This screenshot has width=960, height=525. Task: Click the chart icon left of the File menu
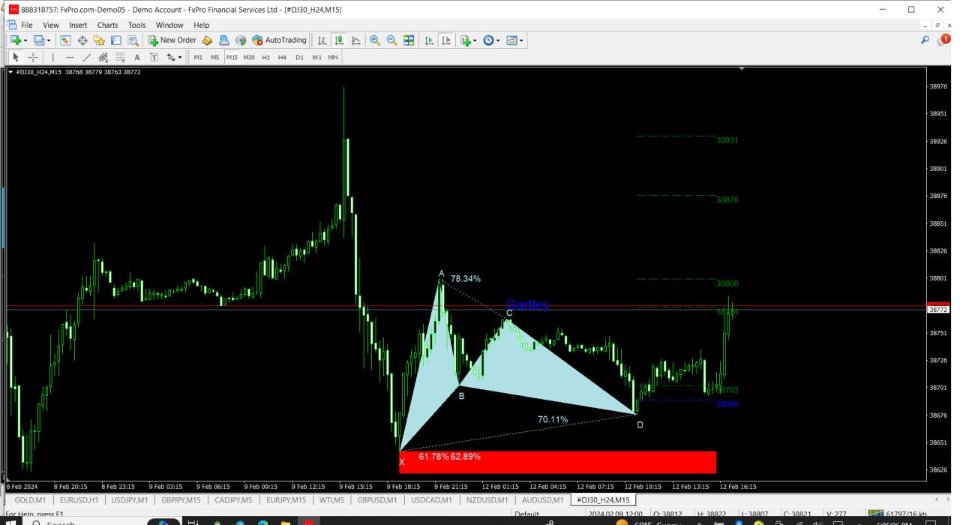(x=12, y=25)
